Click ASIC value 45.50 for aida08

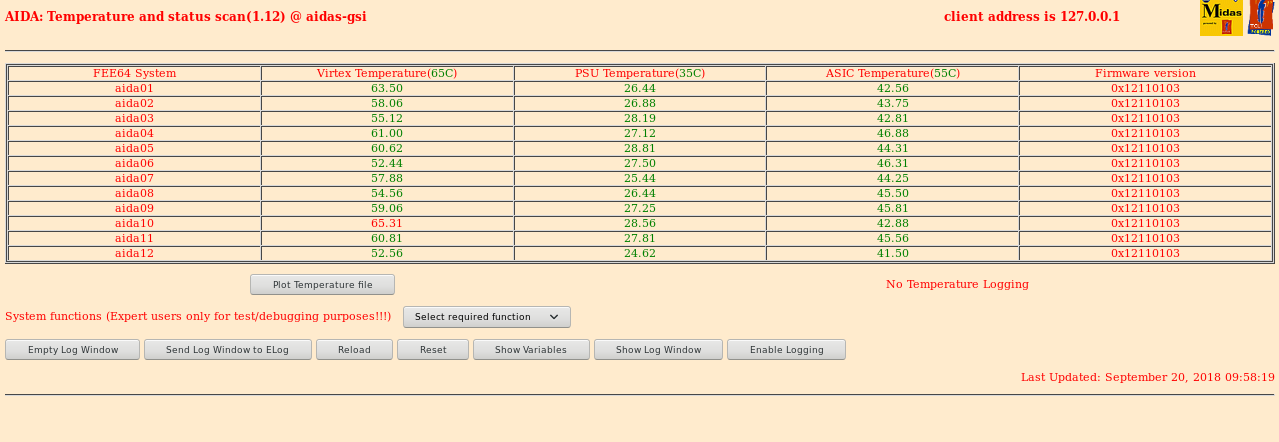(x=893, y=193)
